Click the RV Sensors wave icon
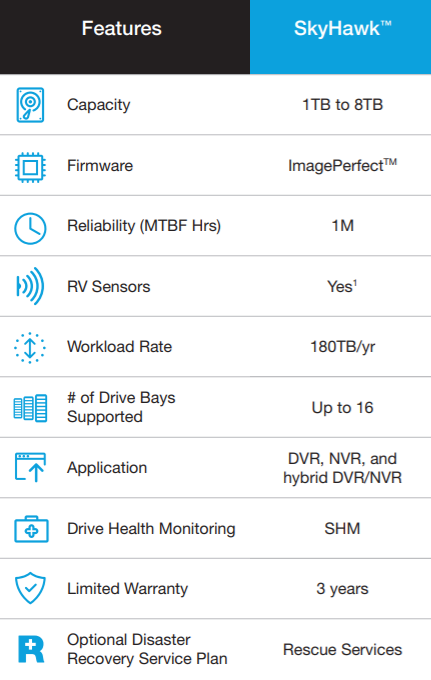The image size is (431, 680). [30, 286]
